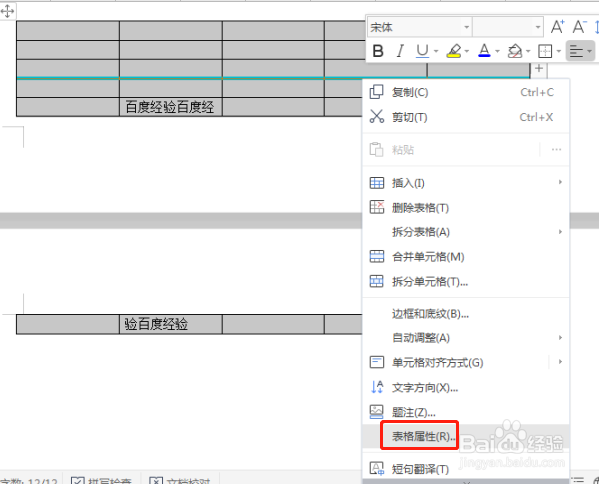Open 插入(I) submenu

[466, 183]
